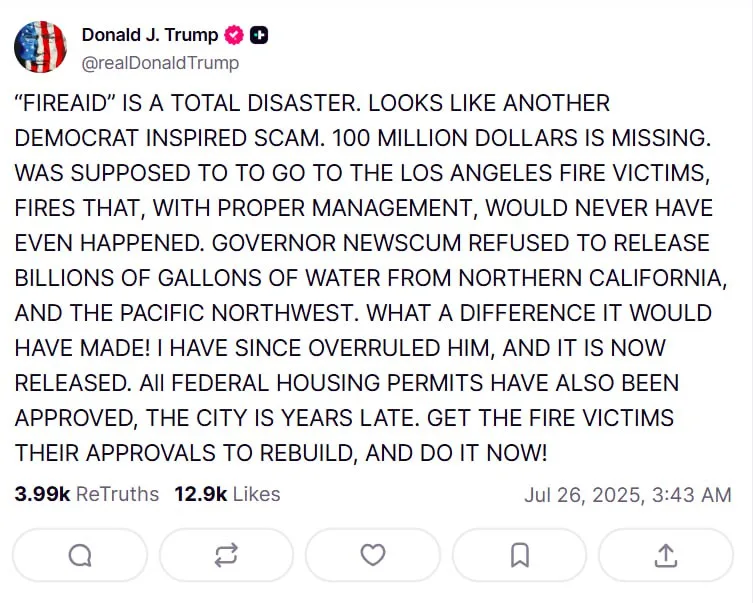The image size is (753, 603).
Task: Visit the @realDonaldTrump handle link
Action: click(x=160, y=63)
